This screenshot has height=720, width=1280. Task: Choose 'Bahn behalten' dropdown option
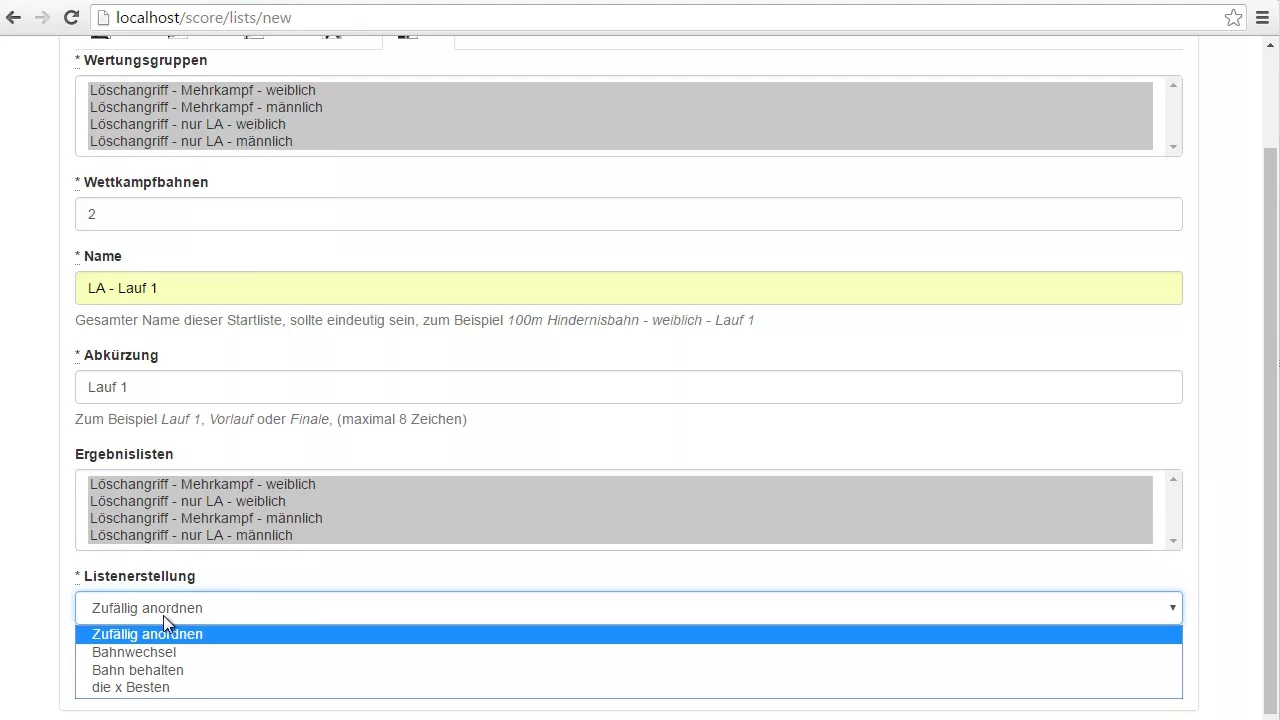[629, 670]
